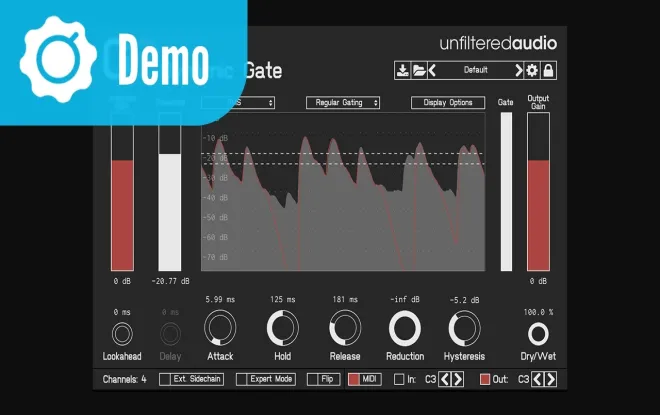Click the -inf dB Reduction value

coord(405,300)
